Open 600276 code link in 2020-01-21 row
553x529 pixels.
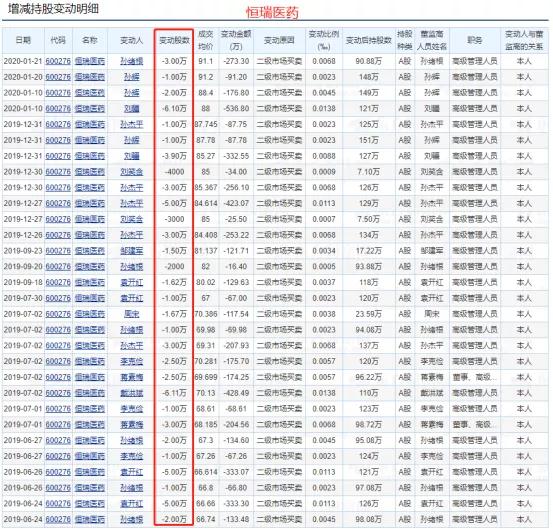58,61
